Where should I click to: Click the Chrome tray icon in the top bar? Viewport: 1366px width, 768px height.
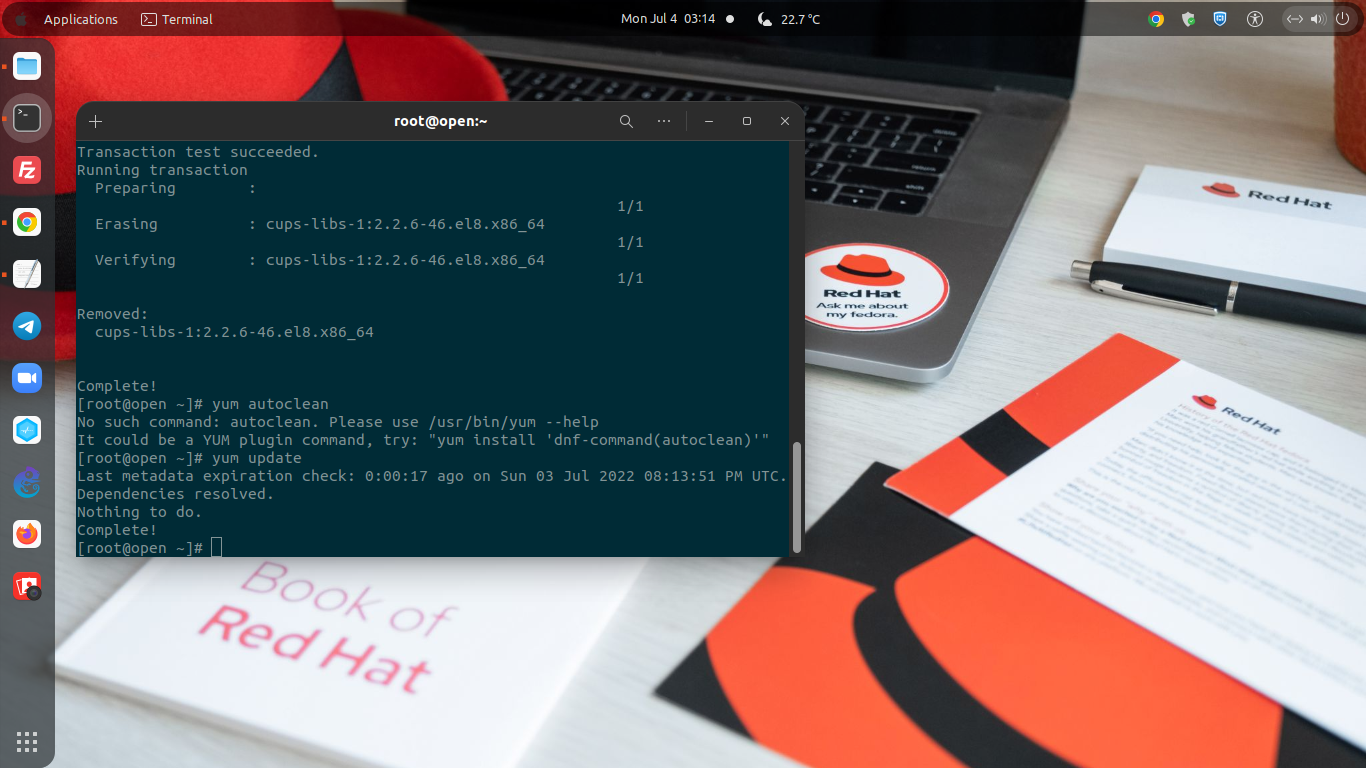click(x=1156, y=19)
